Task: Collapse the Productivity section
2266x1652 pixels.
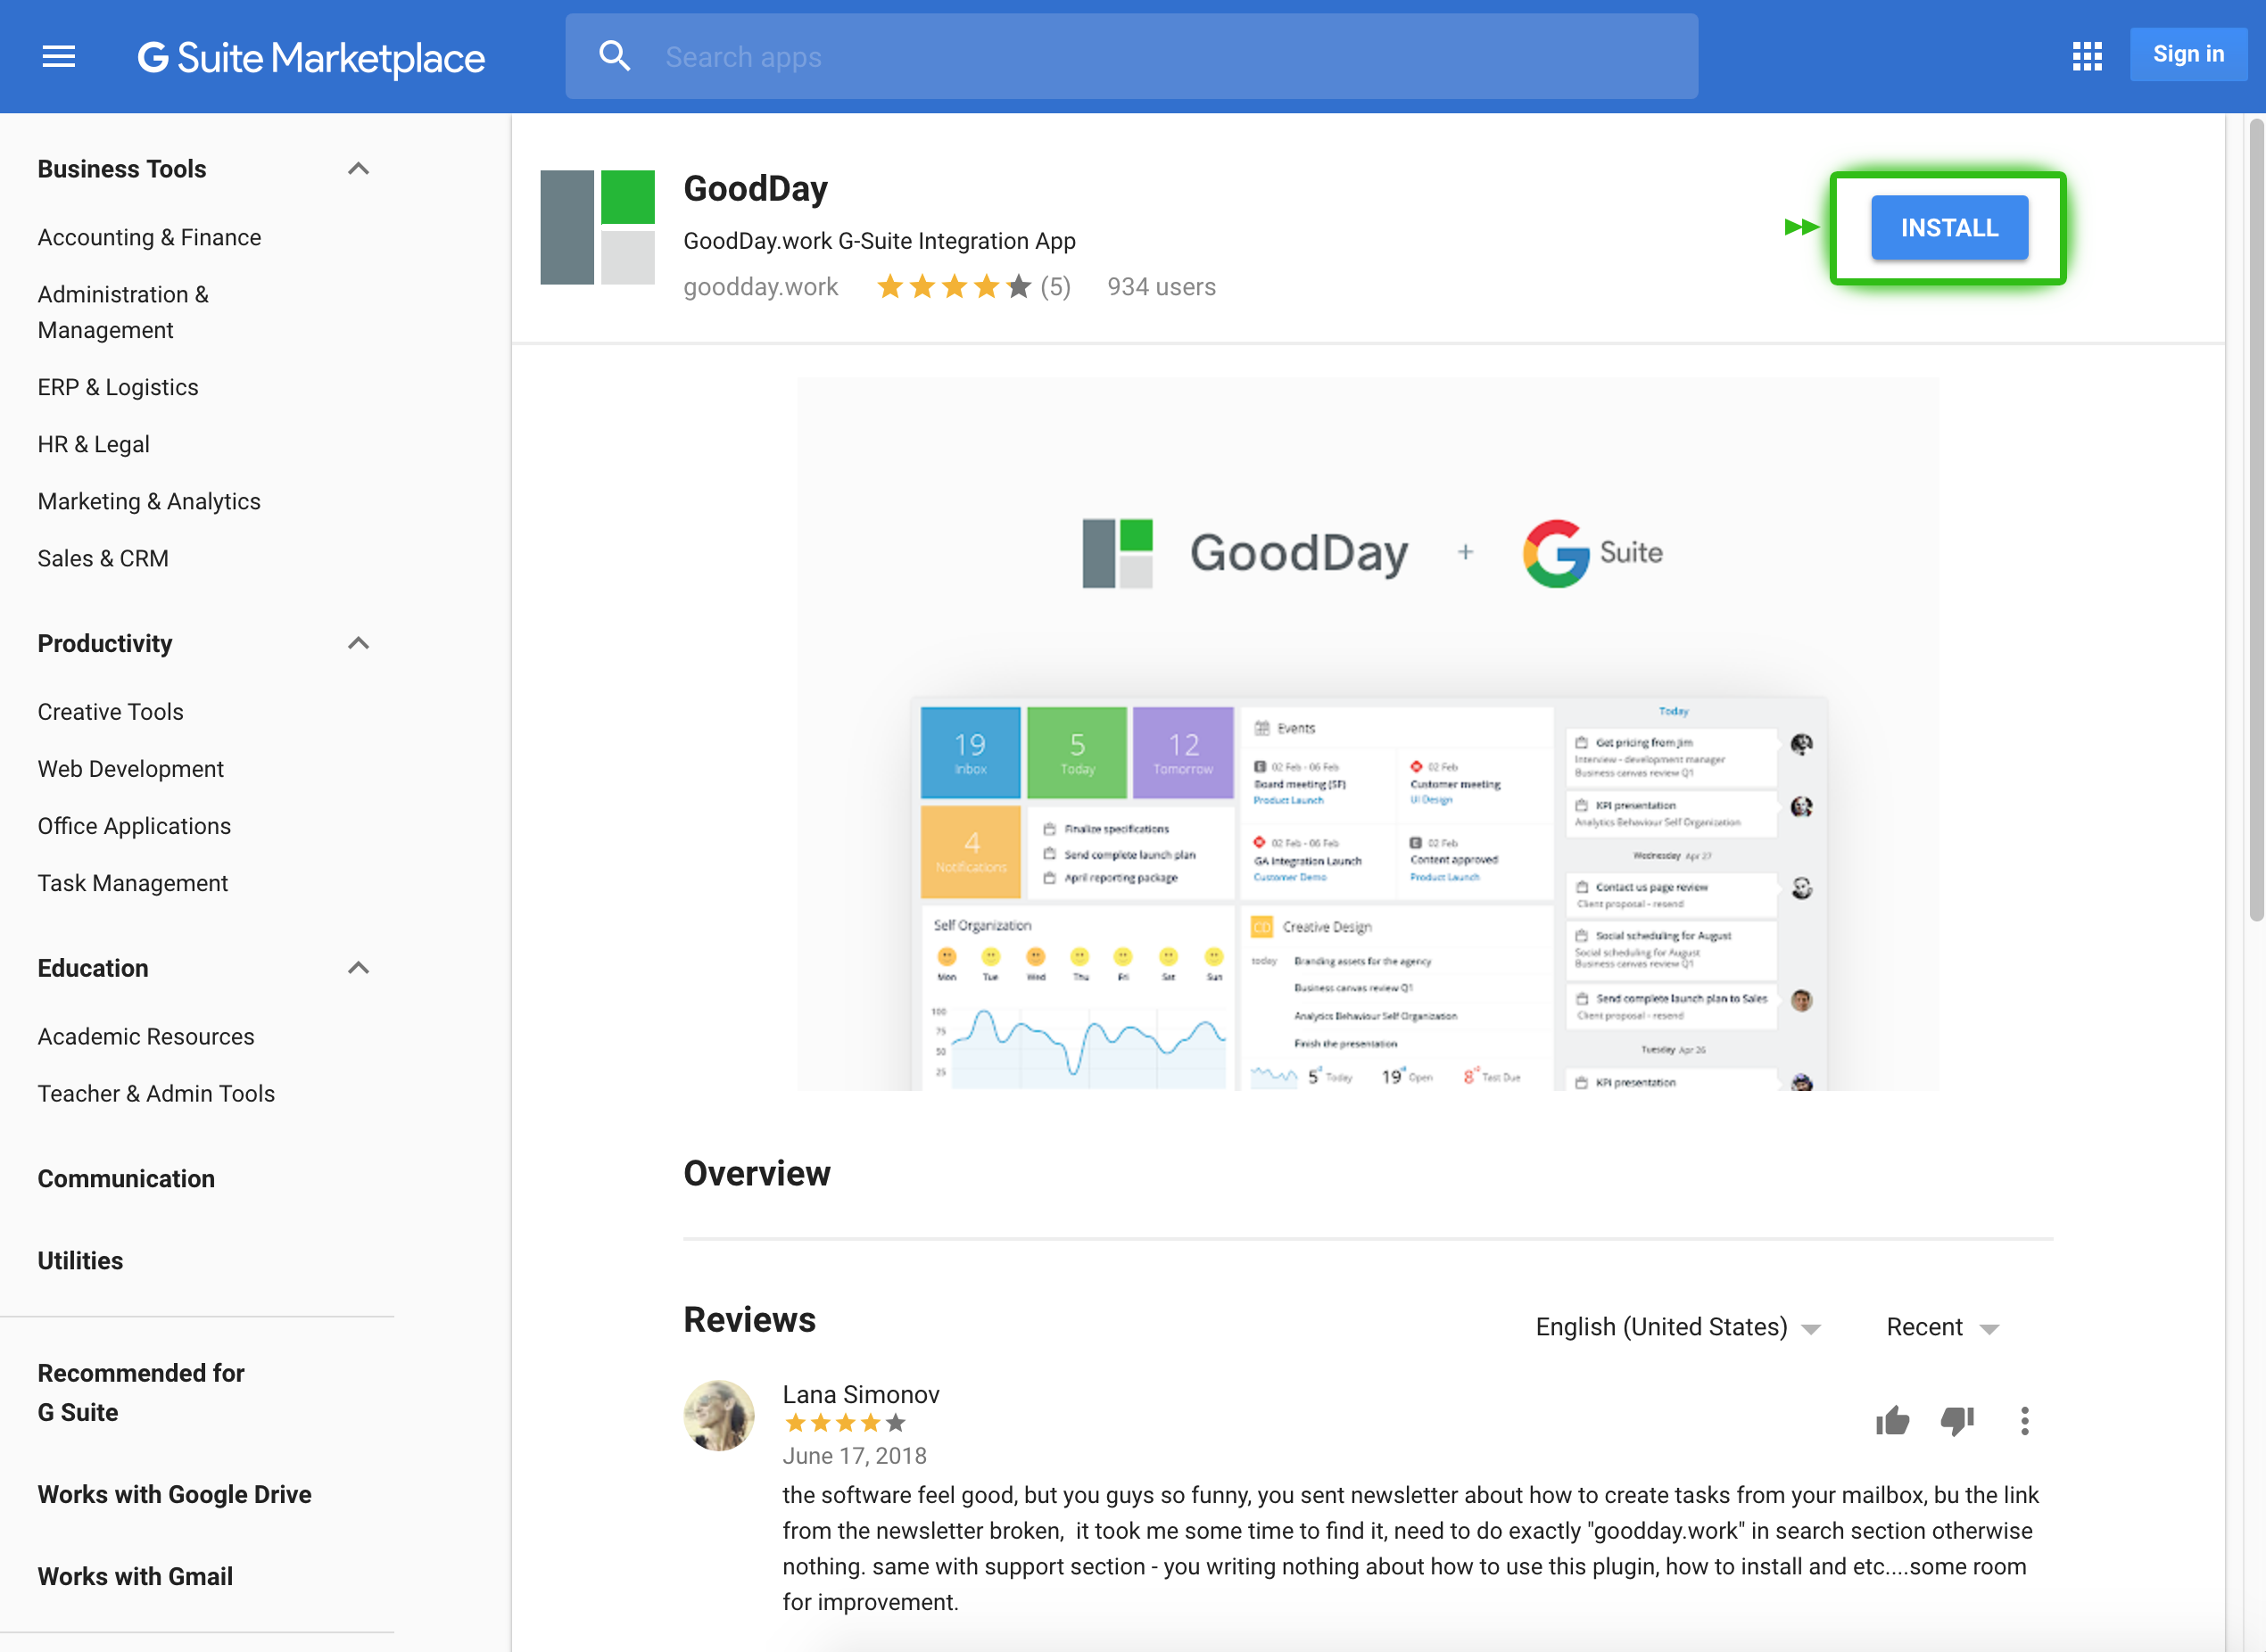Action: 358,643
